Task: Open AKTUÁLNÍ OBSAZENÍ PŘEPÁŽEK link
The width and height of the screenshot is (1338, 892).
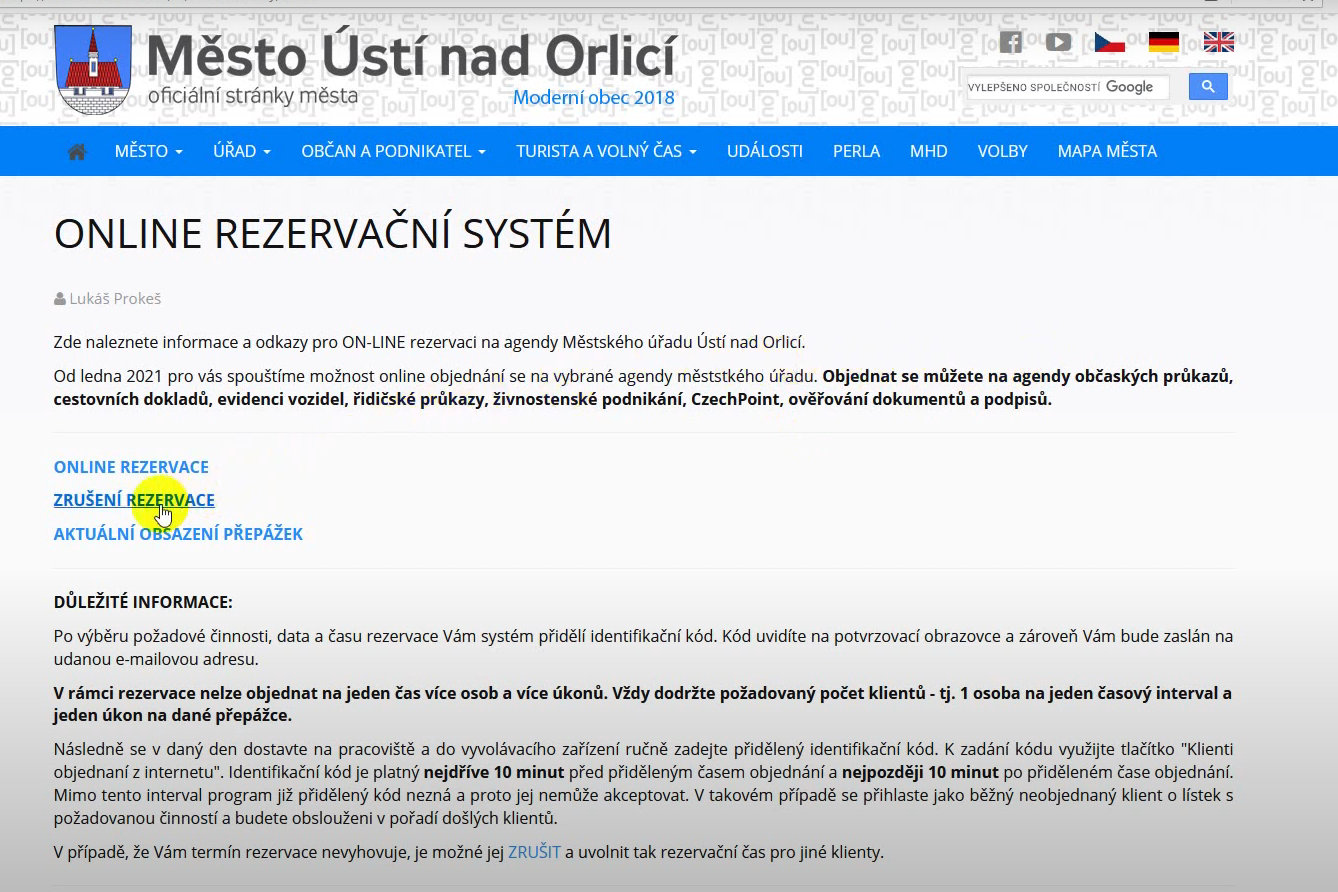Action: pyautogui.click(x=178, y=534)
